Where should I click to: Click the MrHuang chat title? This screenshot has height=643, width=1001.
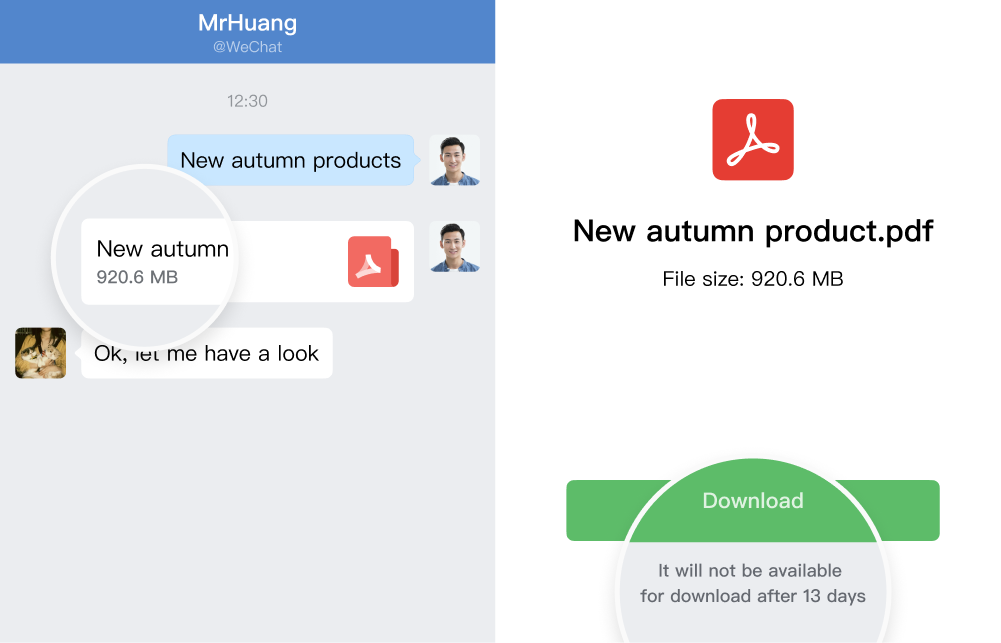[x=248, y=23]
